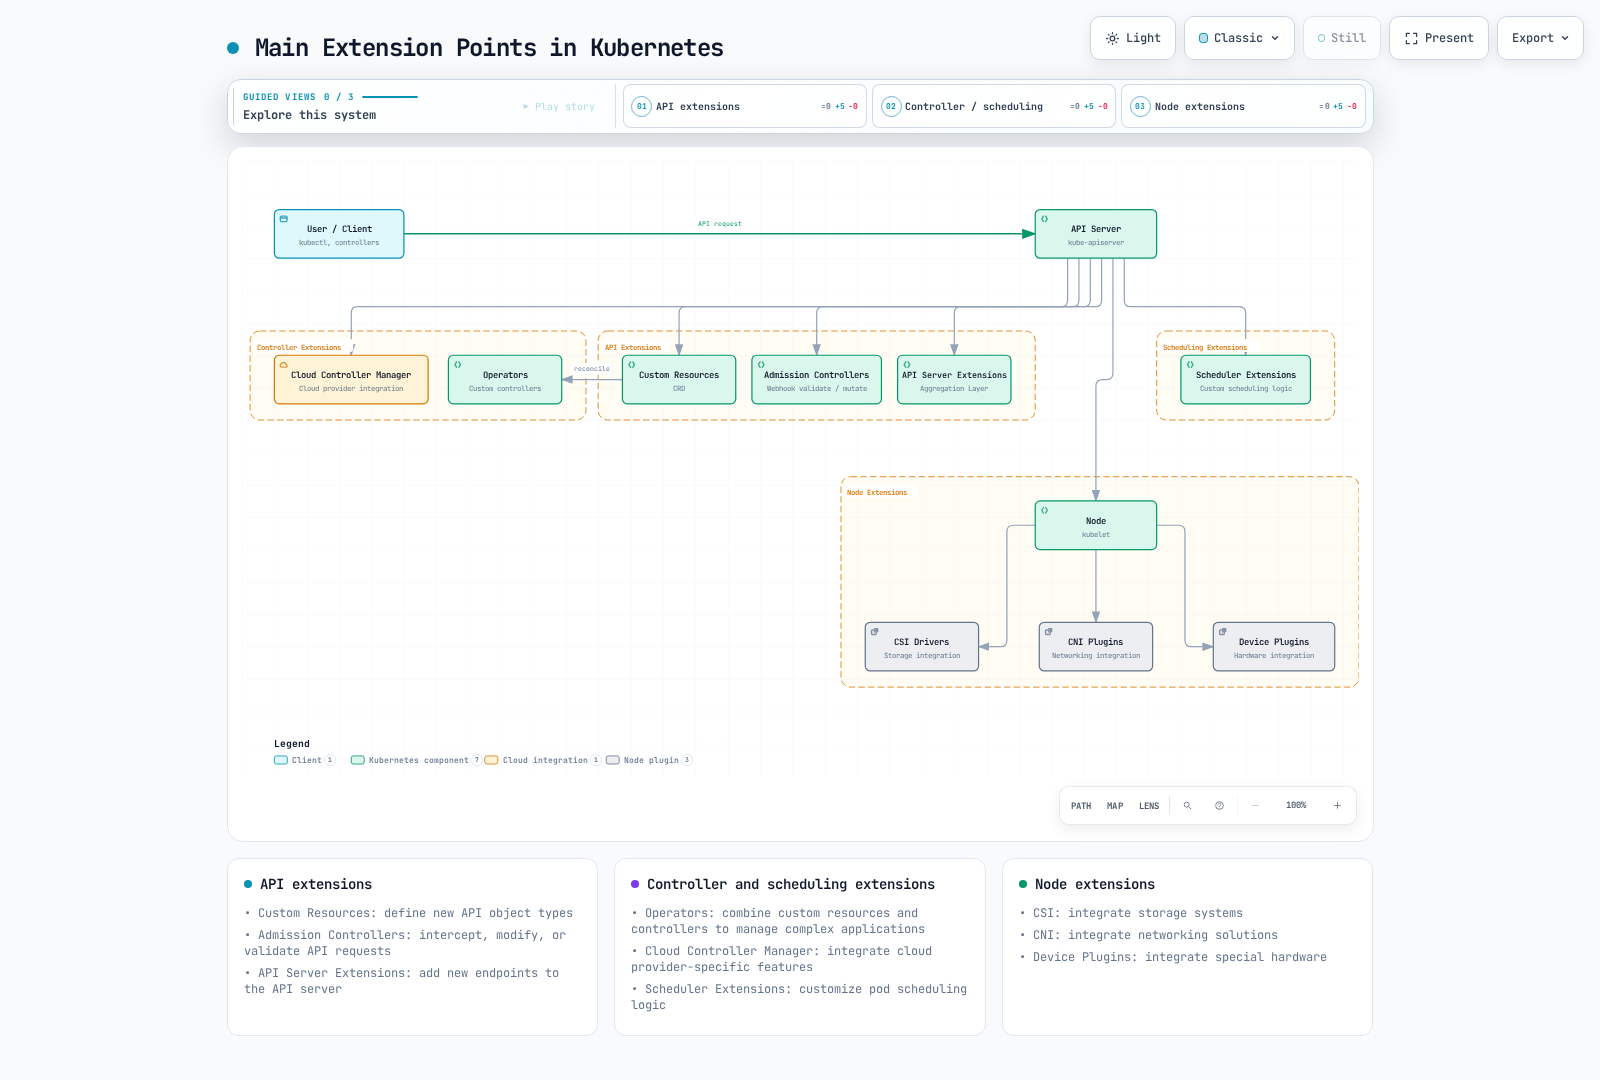Select the API Server node
Viewport: 1600px width, 1080px height.
(x=1096, y=234)
